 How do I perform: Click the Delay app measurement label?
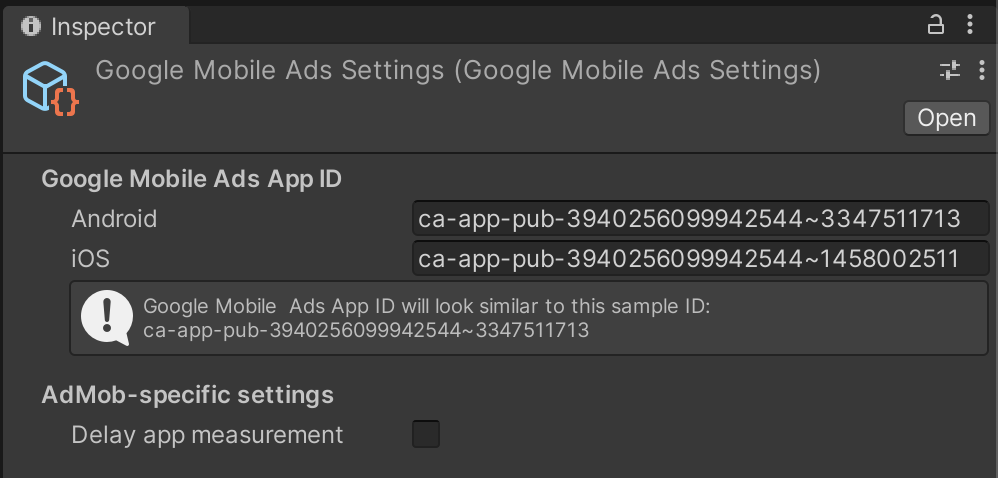(207, 435)
